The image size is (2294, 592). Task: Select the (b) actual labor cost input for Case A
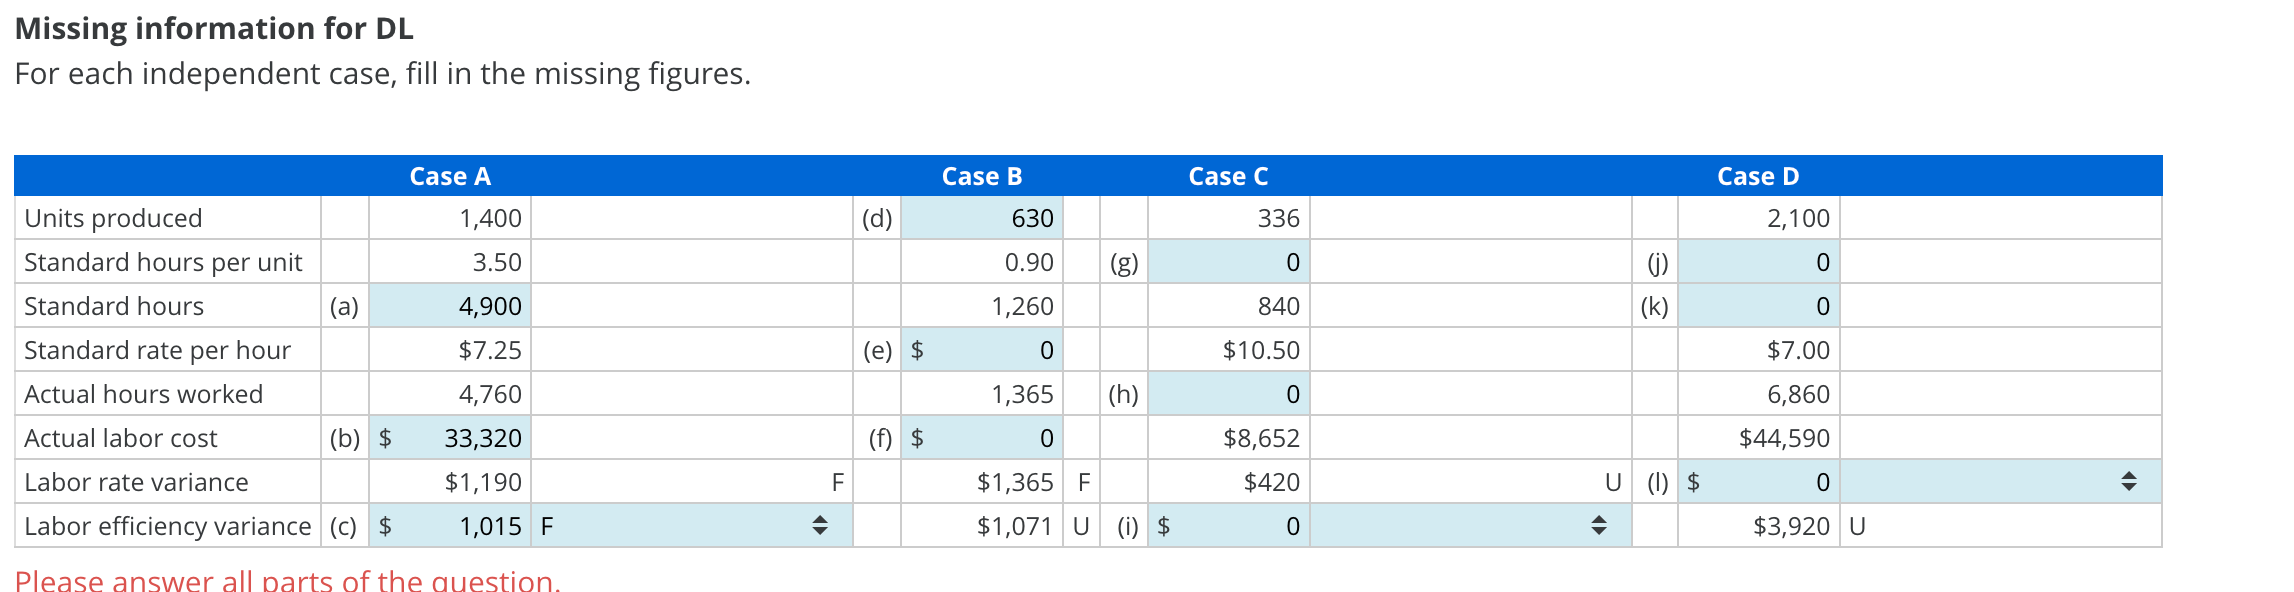pos(448,438)
